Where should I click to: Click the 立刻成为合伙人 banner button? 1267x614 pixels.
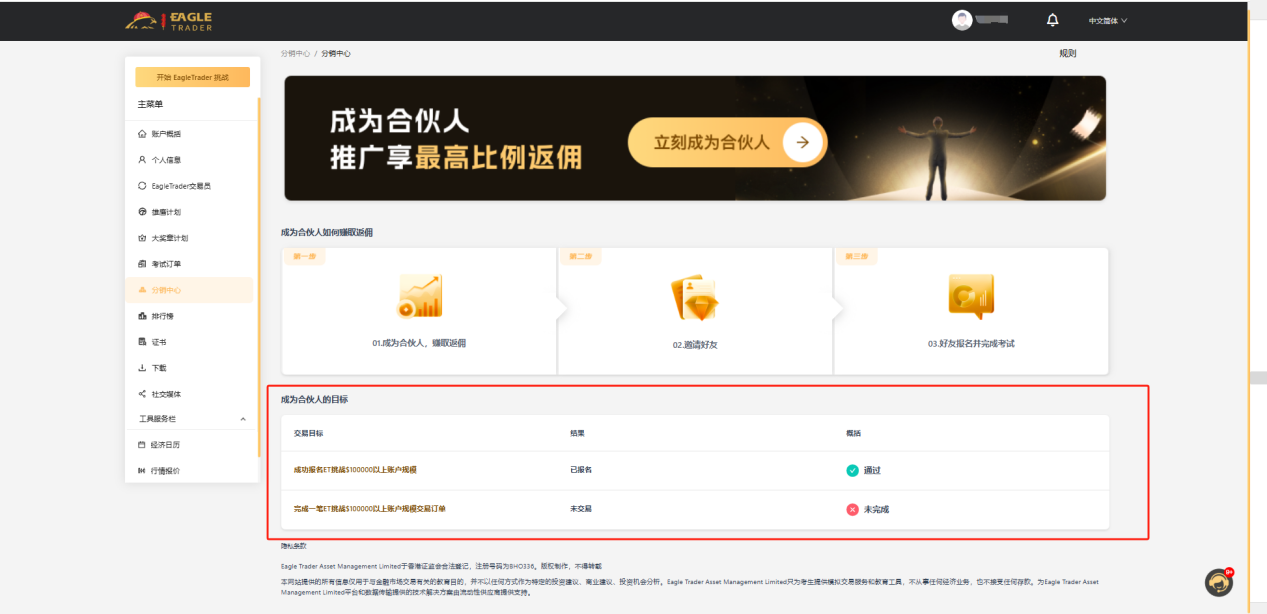click(x=727, y=142)
